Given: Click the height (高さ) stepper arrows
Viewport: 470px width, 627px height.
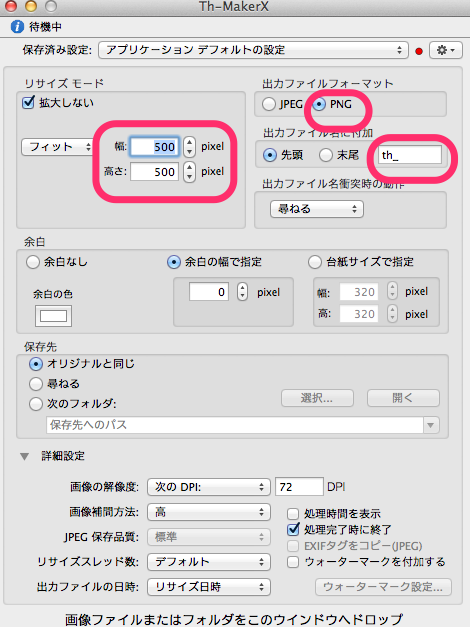Looking at the screenshot, I should click(190, 172).
